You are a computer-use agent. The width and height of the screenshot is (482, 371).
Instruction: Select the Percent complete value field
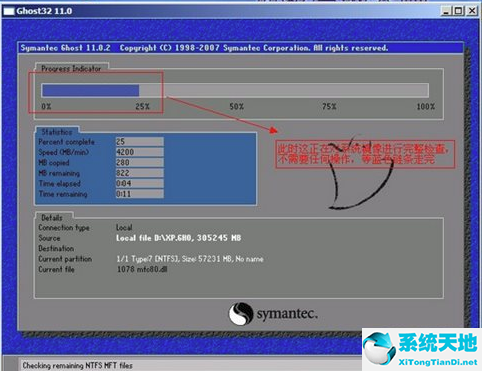140,142
